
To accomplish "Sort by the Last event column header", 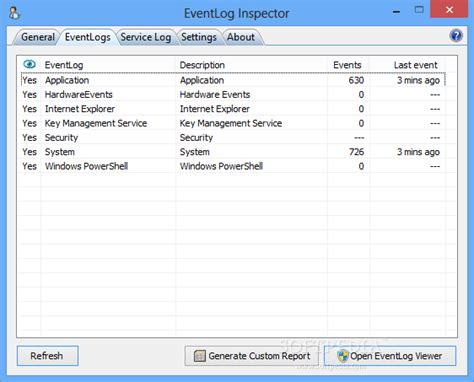I will [415, 65].
